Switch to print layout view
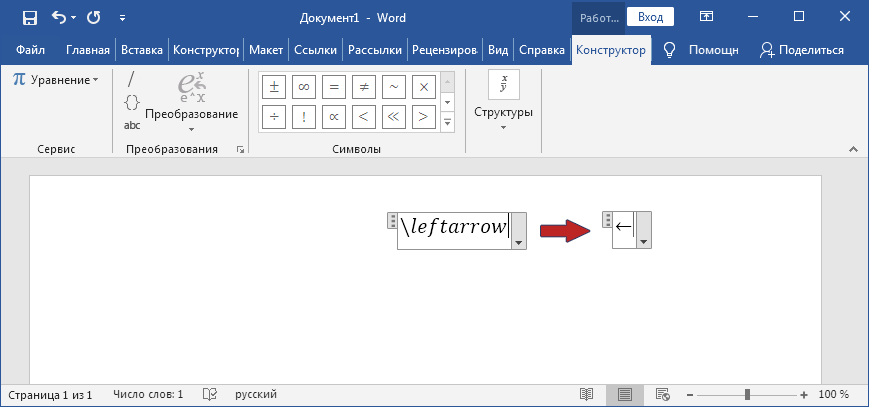 point(624,395)
